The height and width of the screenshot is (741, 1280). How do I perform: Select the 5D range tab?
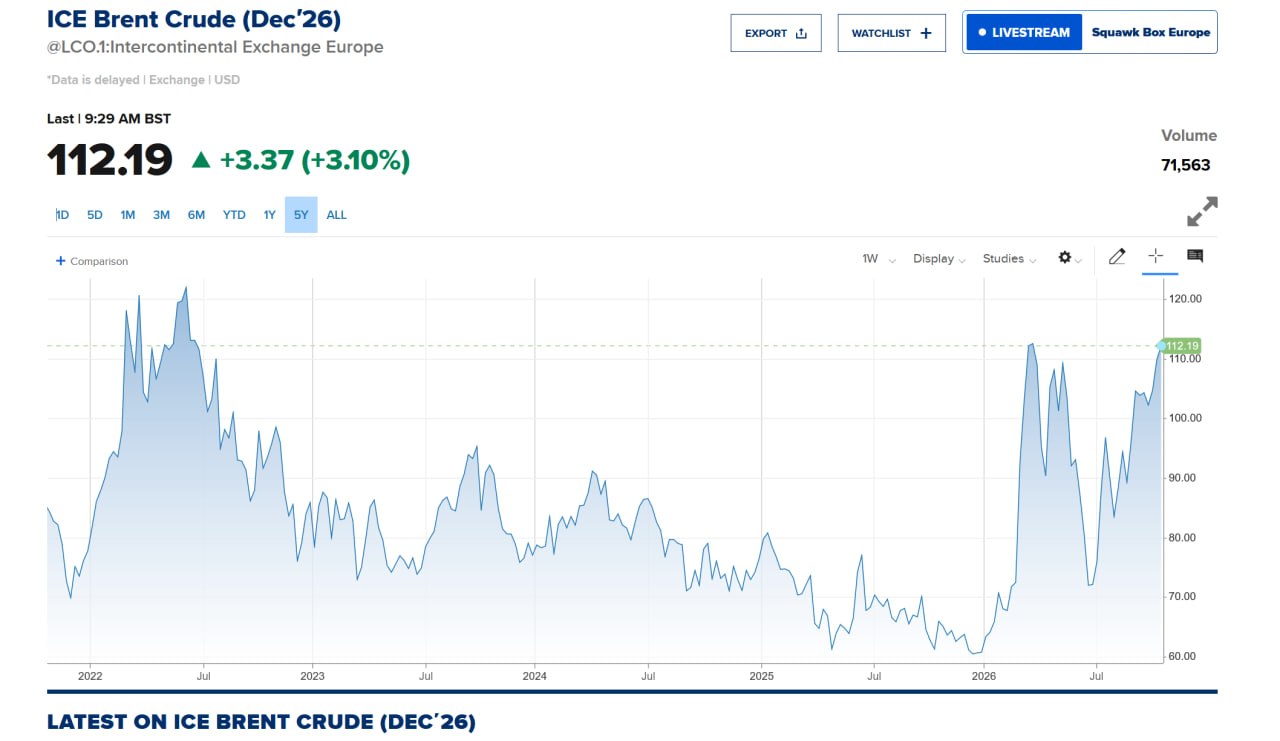[95, 215]
